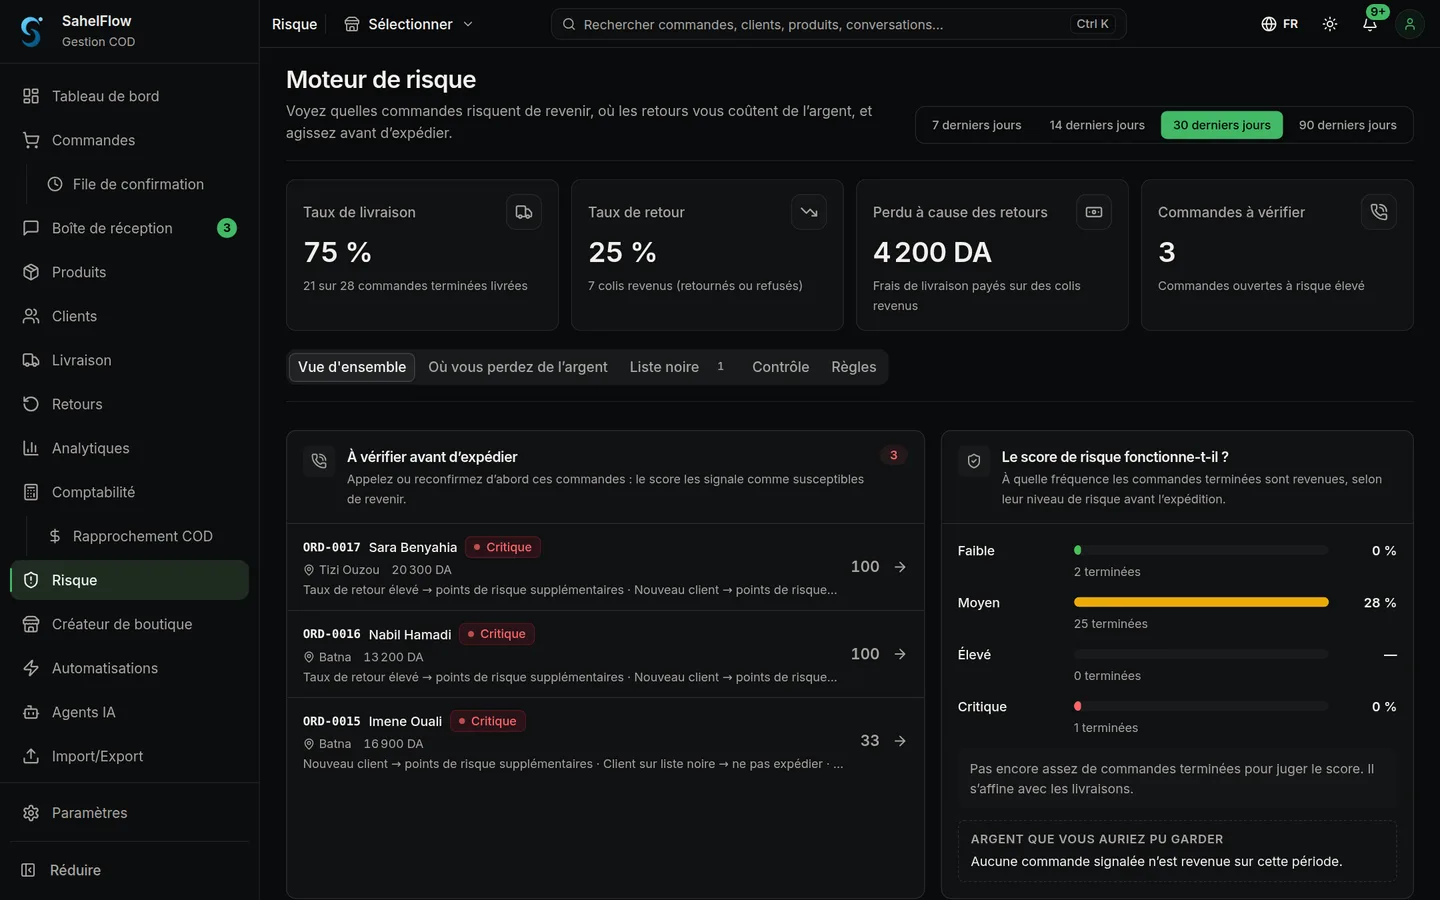Image resolution: width=1440 pixels, height=900 pixels.
Task: Click the Critique badge for Sara Benyahia
Action: 503,547
